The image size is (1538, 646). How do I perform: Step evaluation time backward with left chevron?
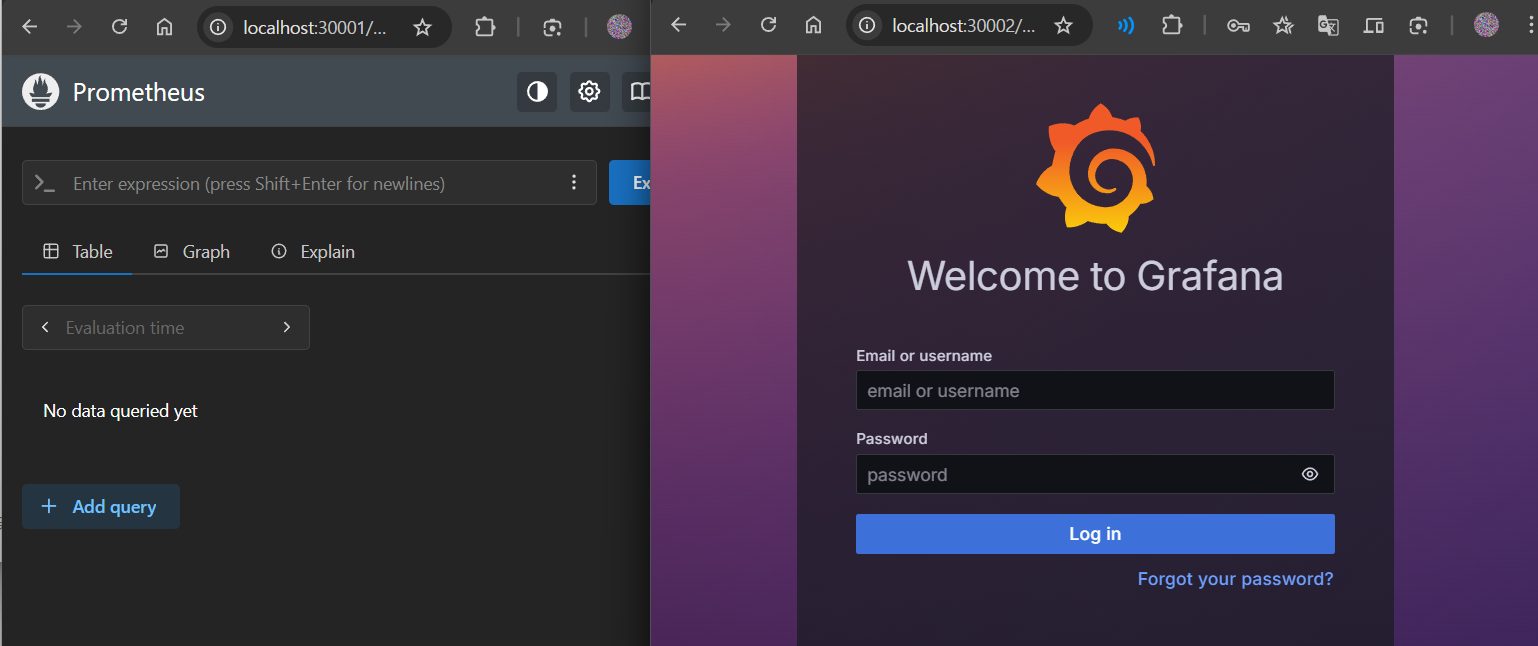tap(45, 327)
